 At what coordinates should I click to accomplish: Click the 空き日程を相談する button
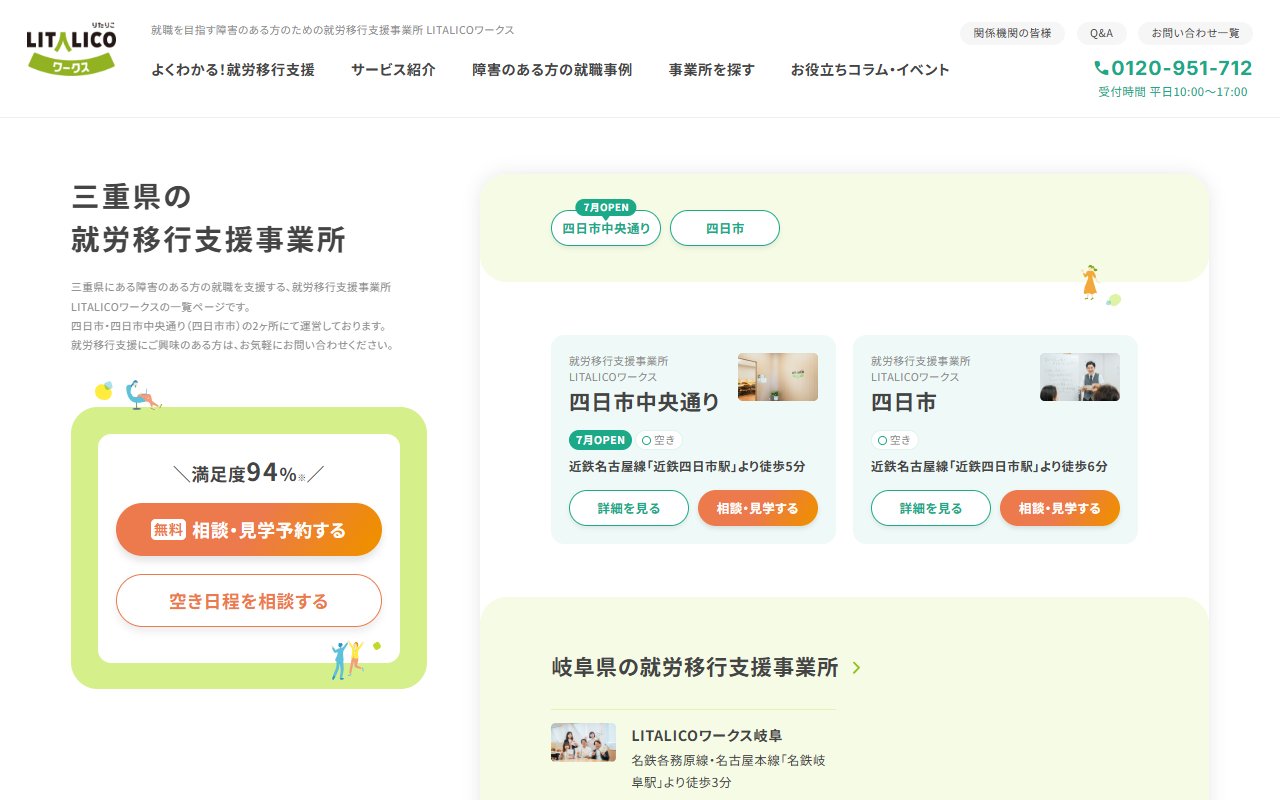249,601
